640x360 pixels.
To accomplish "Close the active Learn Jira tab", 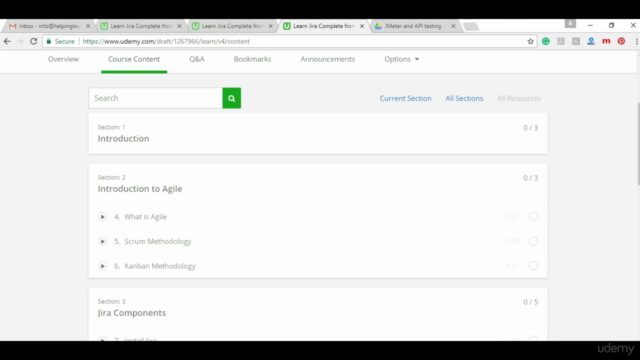I will tap(362, 26).
